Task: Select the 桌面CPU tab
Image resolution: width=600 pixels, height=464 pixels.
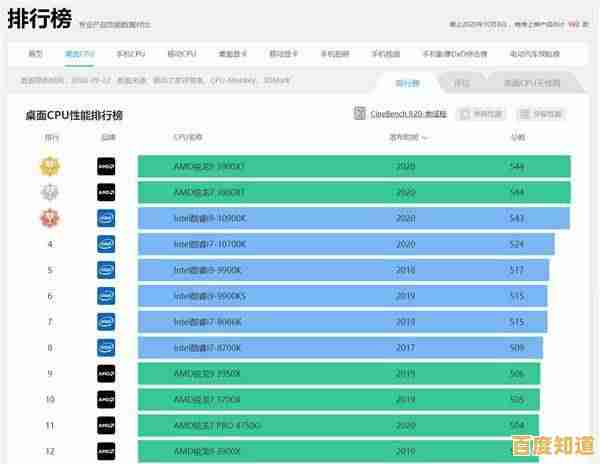Action: coord(80,53)
